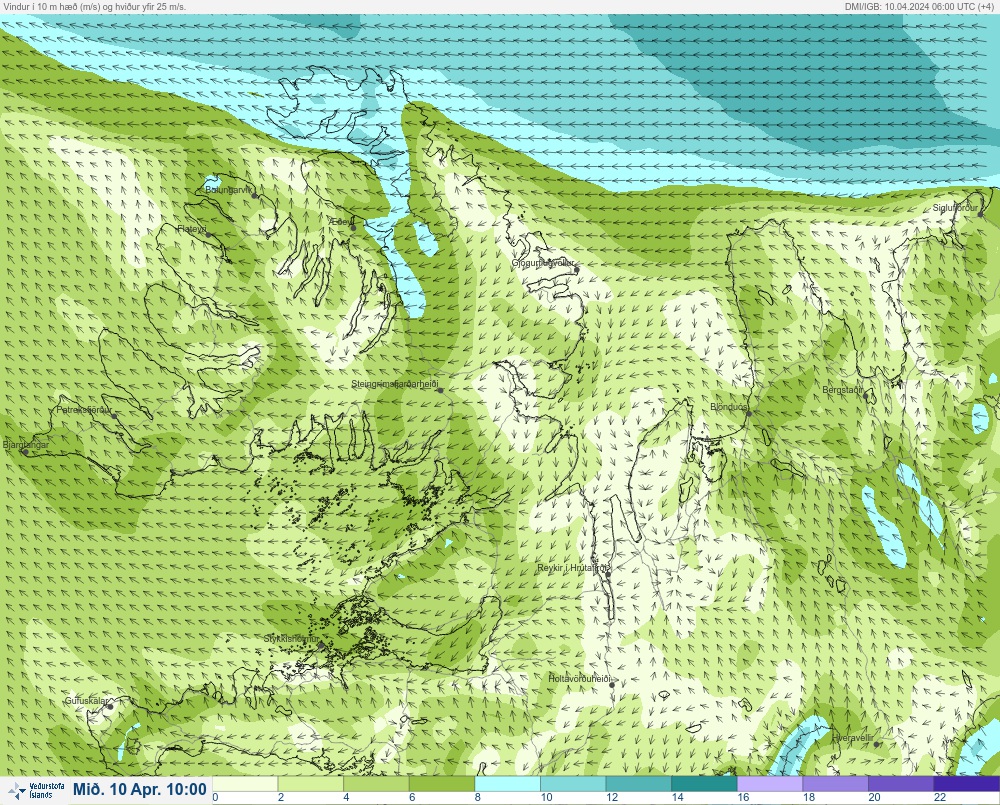Click the Stykkishólmur station label
The width and height of the screenshot is (1000, 805).
(x=291, y=639)
